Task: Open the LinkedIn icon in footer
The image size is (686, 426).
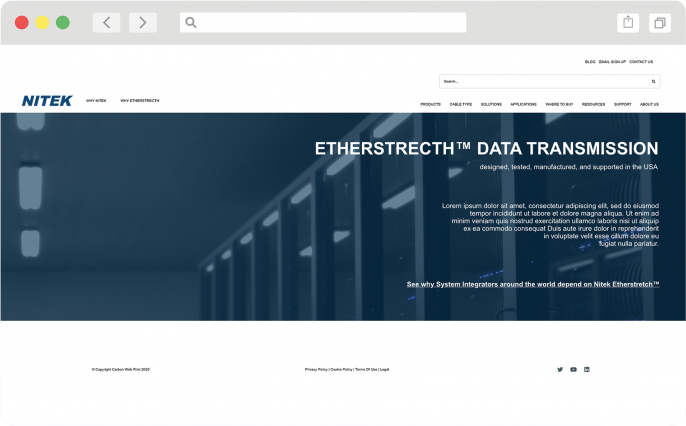Action: pyautogui.click(x=587, y=370)
